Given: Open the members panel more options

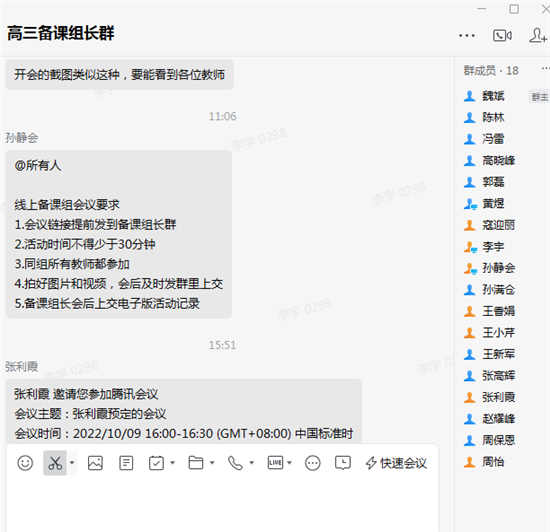Looking at the screenshot, I should pyautogui.click(x=545, y=68).
